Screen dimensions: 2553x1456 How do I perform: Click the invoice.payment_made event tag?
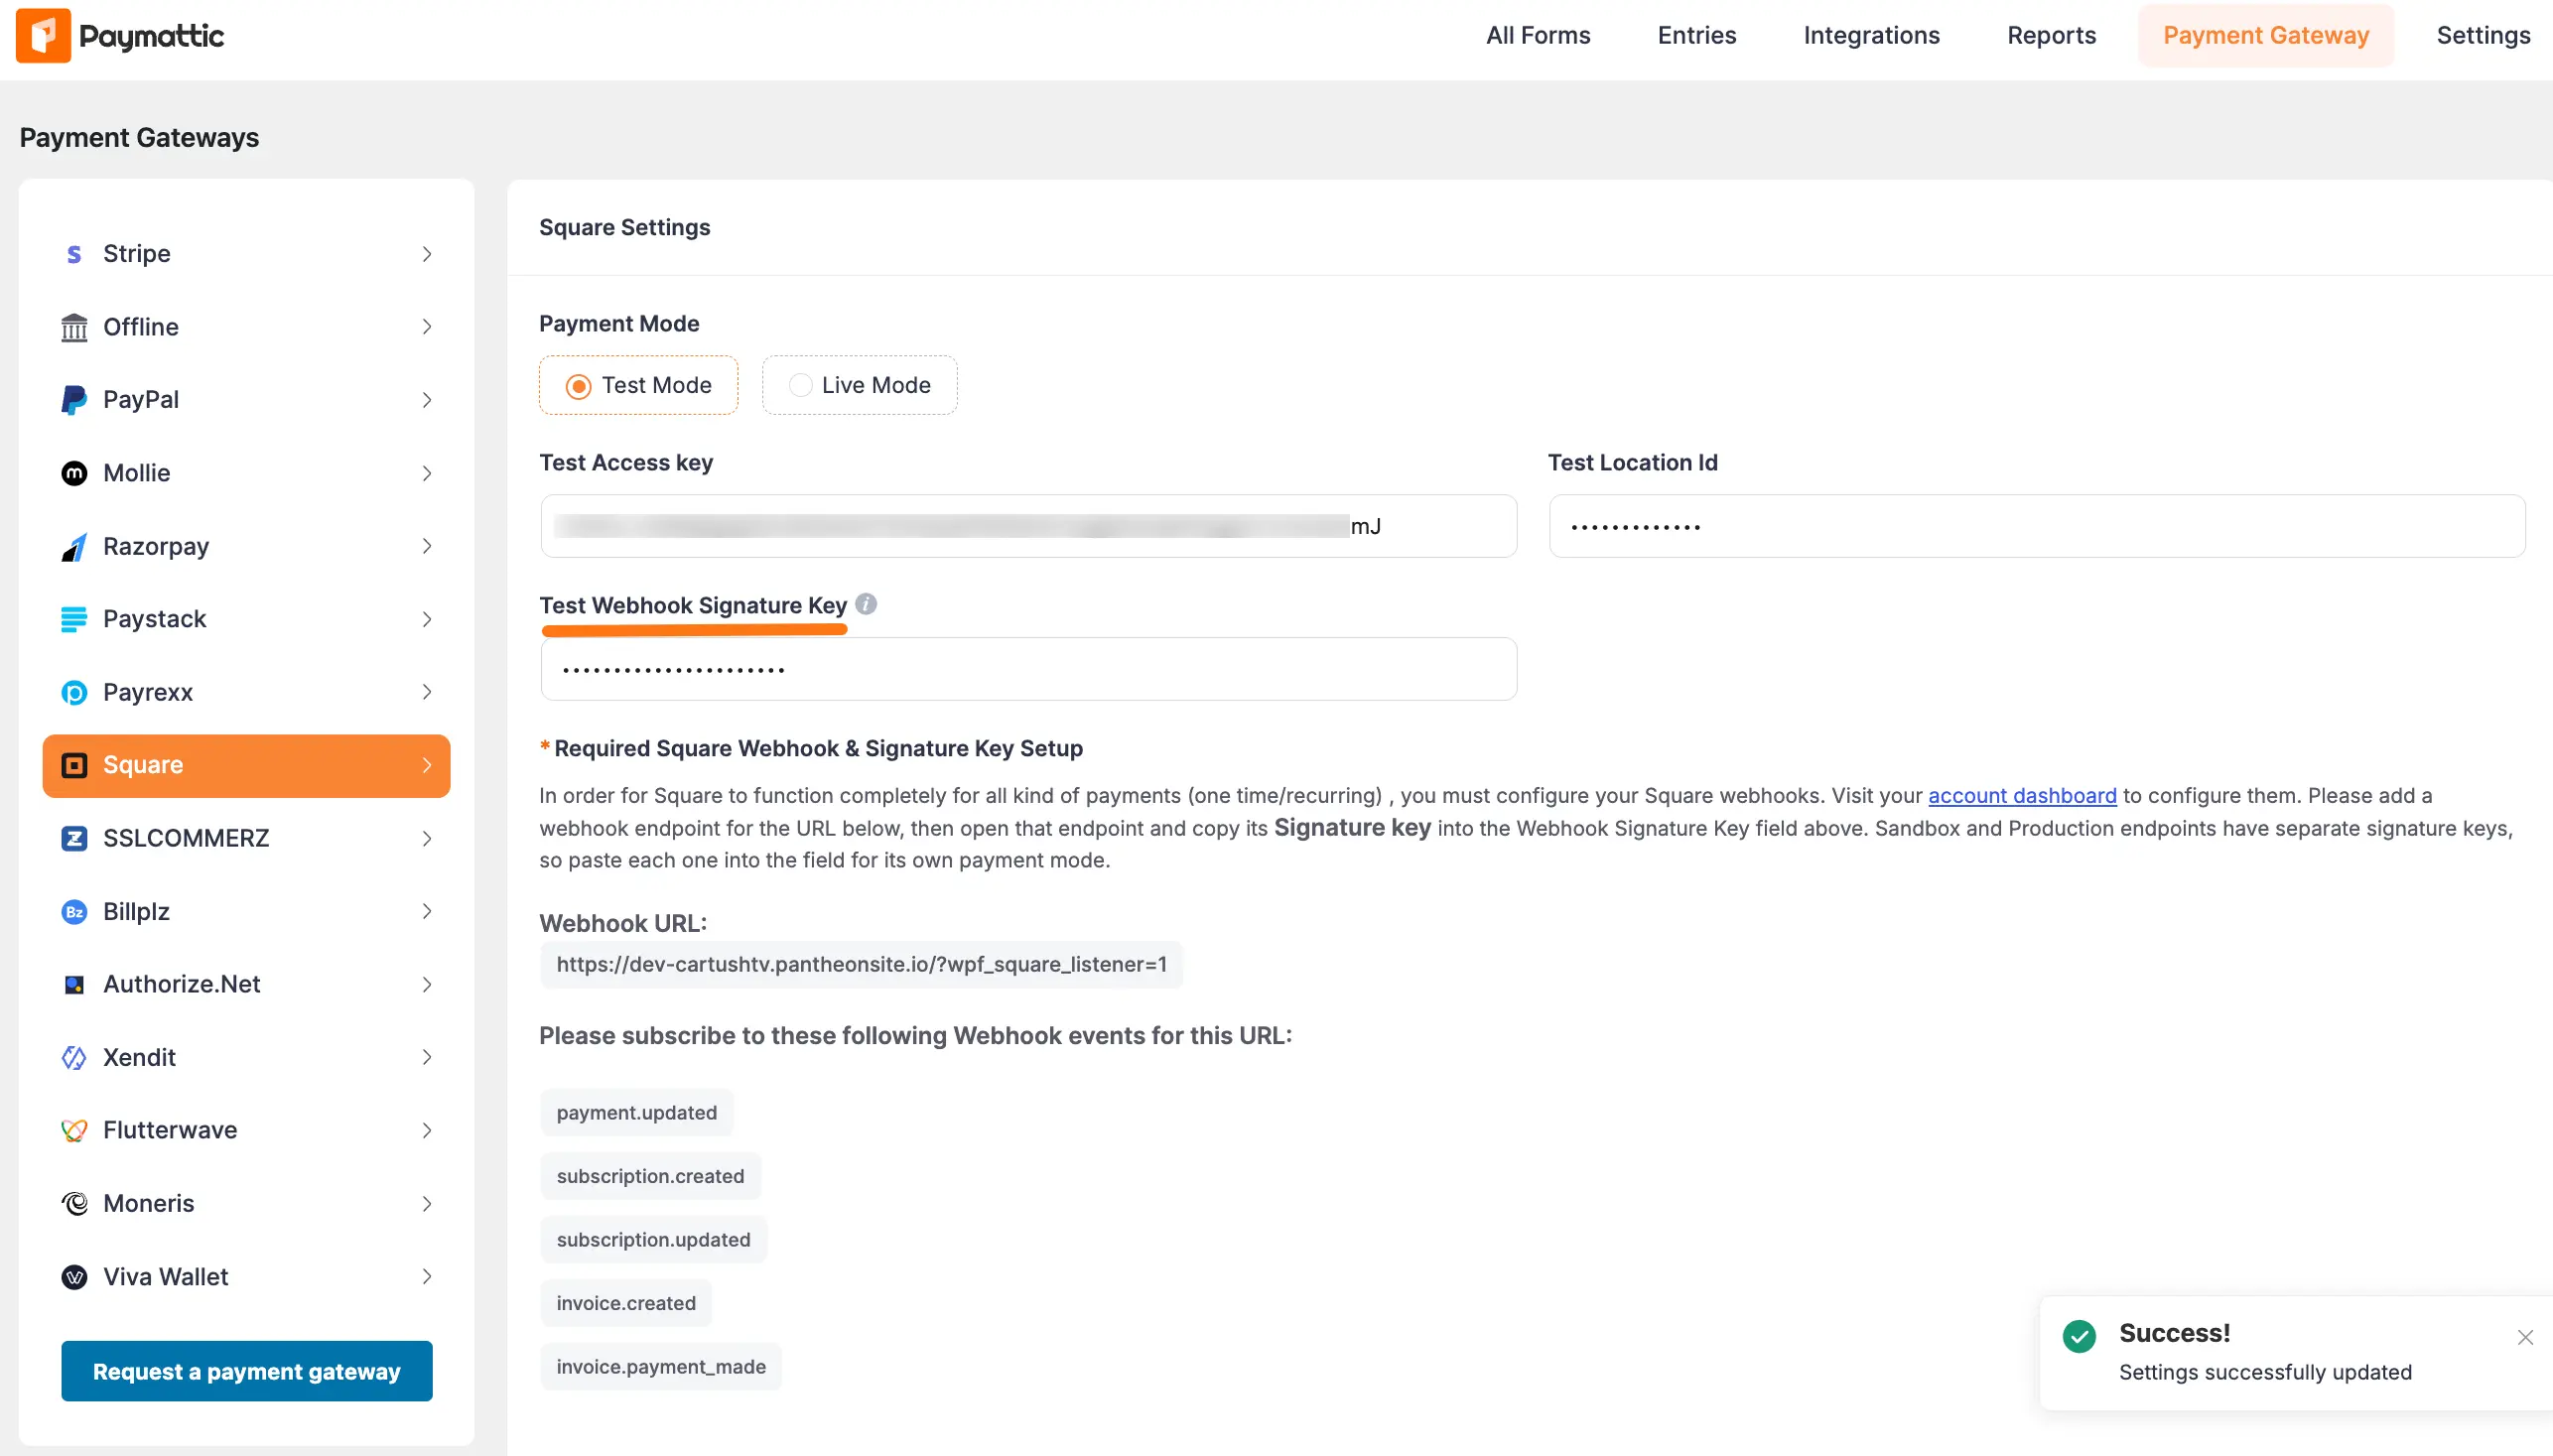661,1367
